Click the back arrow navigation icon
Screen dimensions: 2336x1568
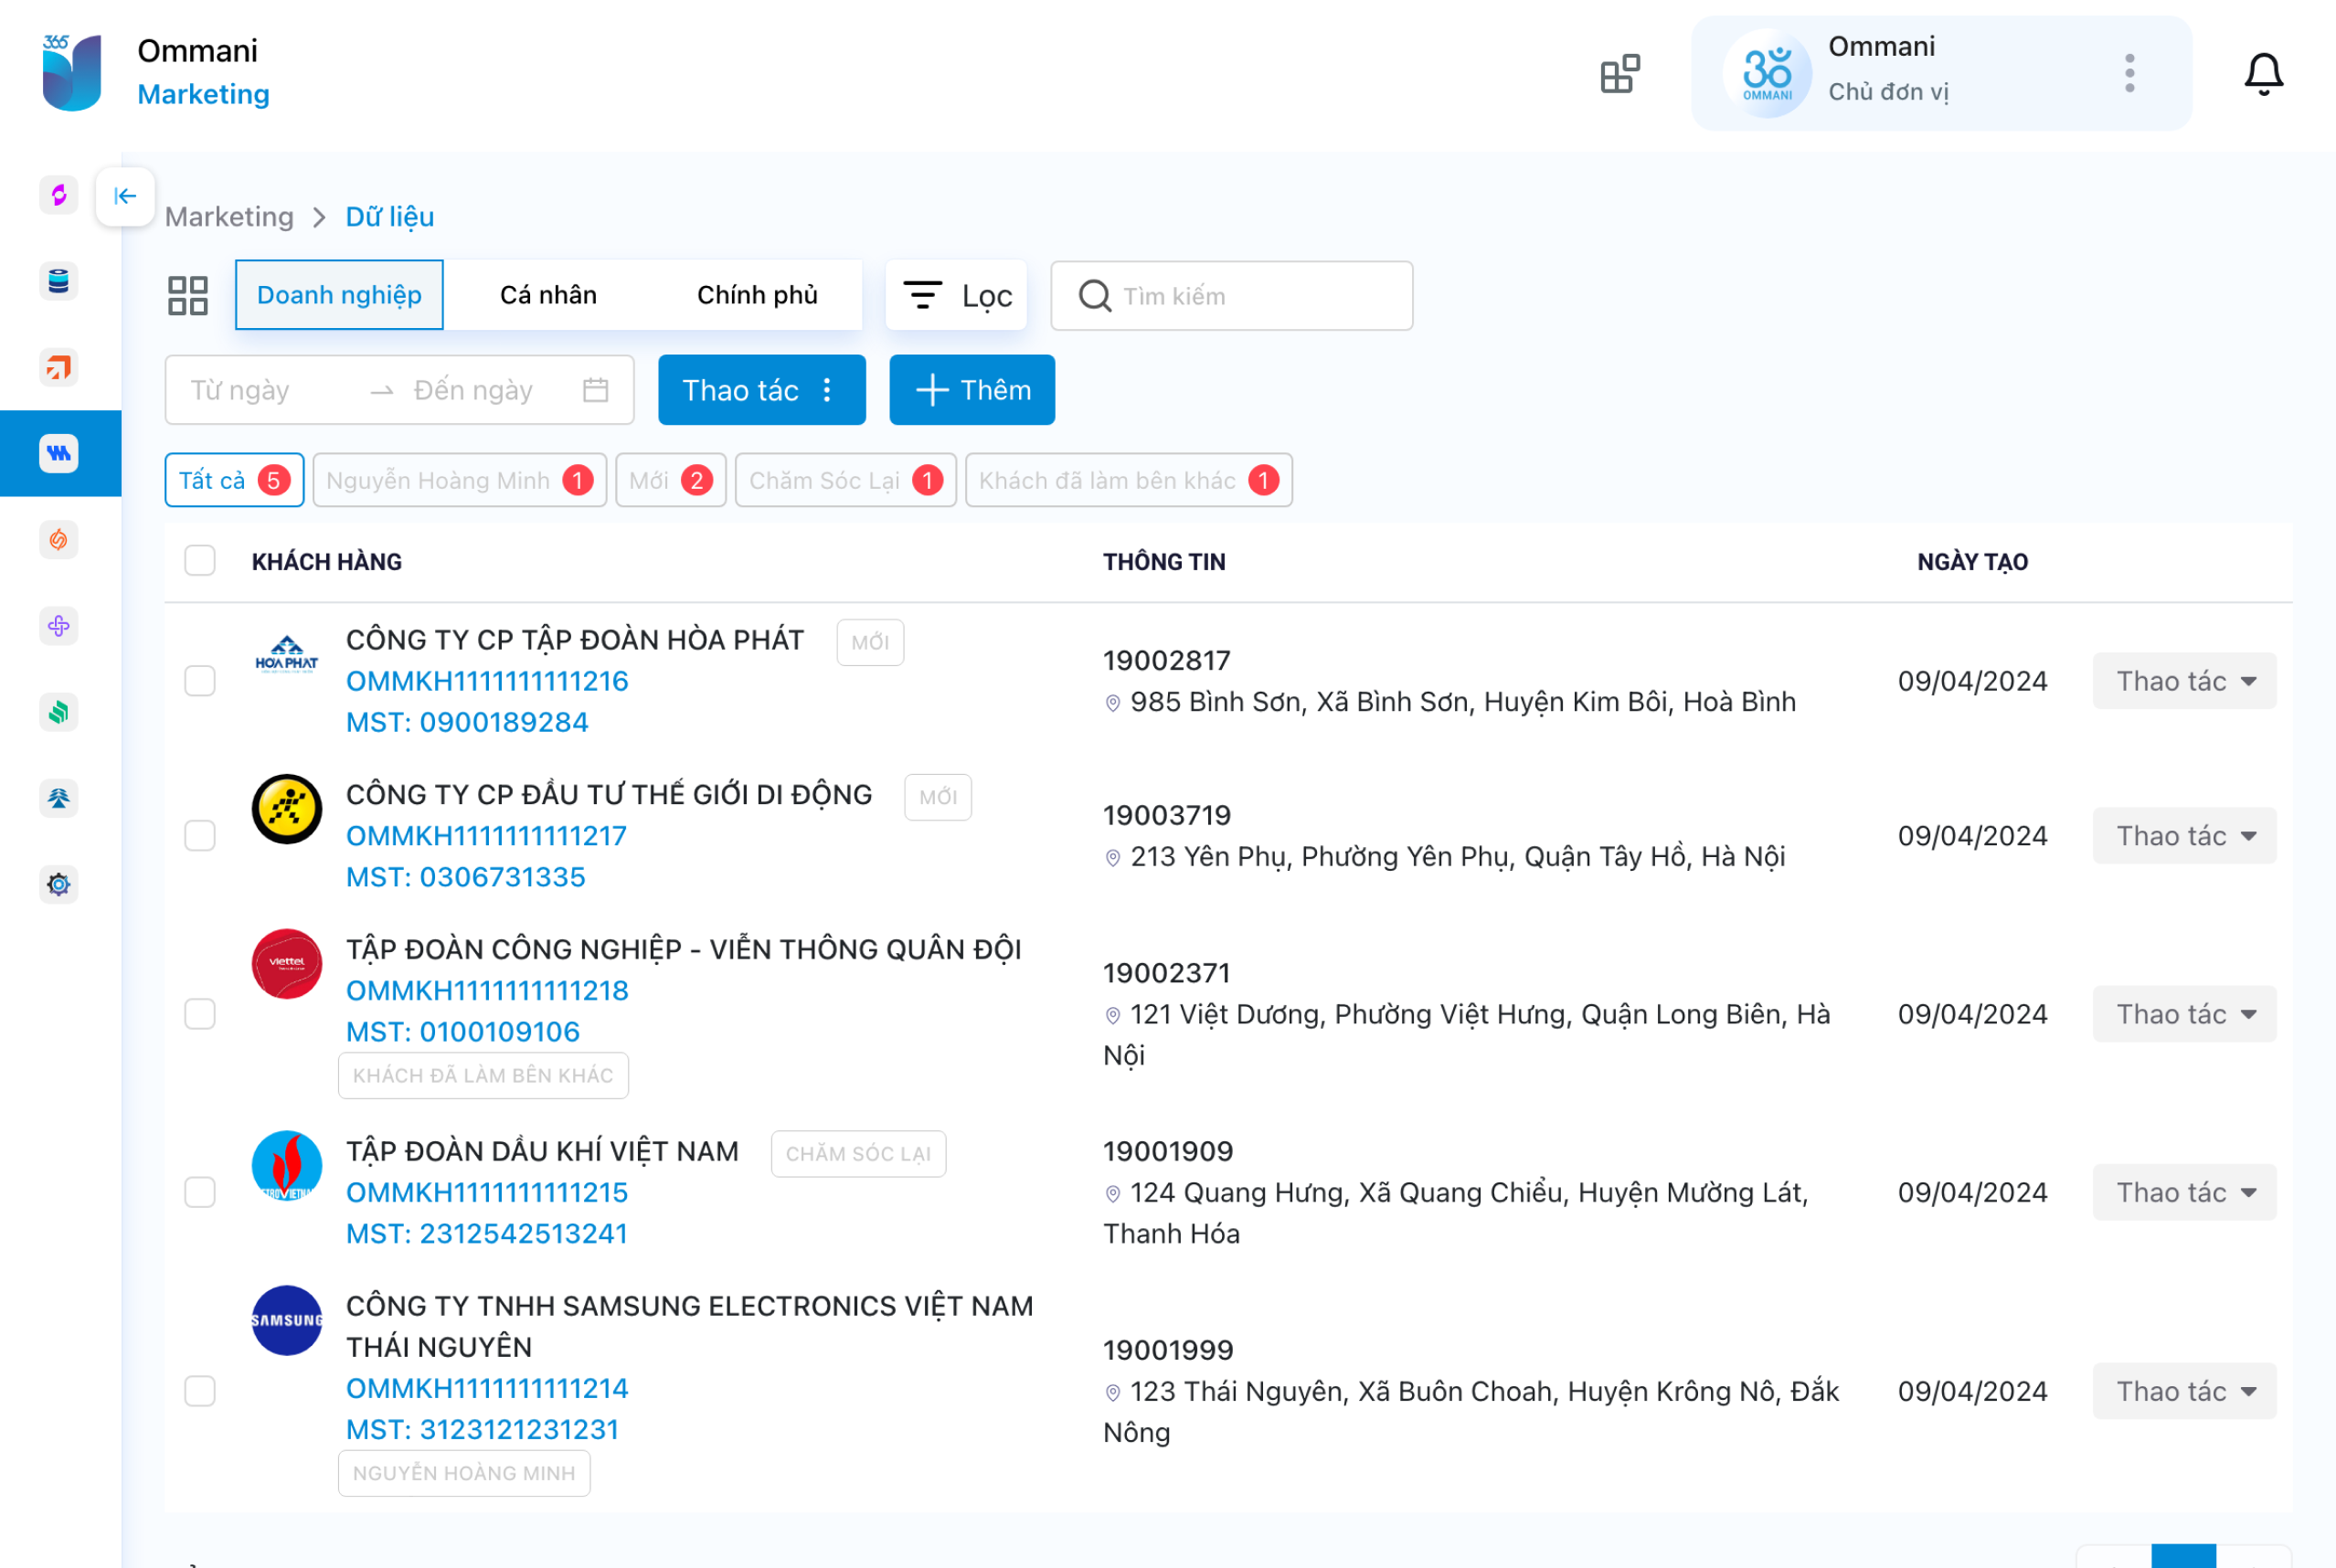[126, 195]
